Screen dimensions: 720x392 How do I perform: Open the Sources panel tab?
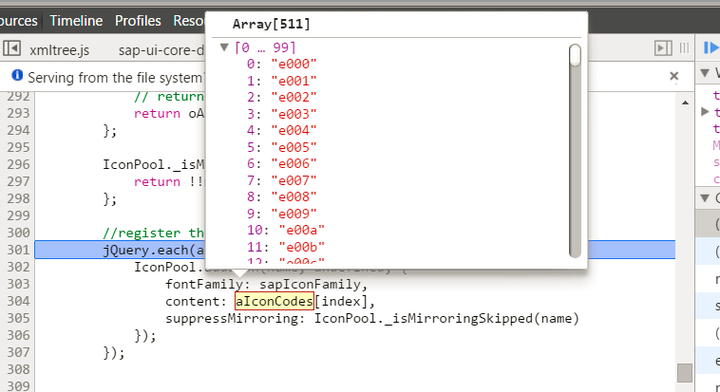pyautogui.click(x=18, y=21)
